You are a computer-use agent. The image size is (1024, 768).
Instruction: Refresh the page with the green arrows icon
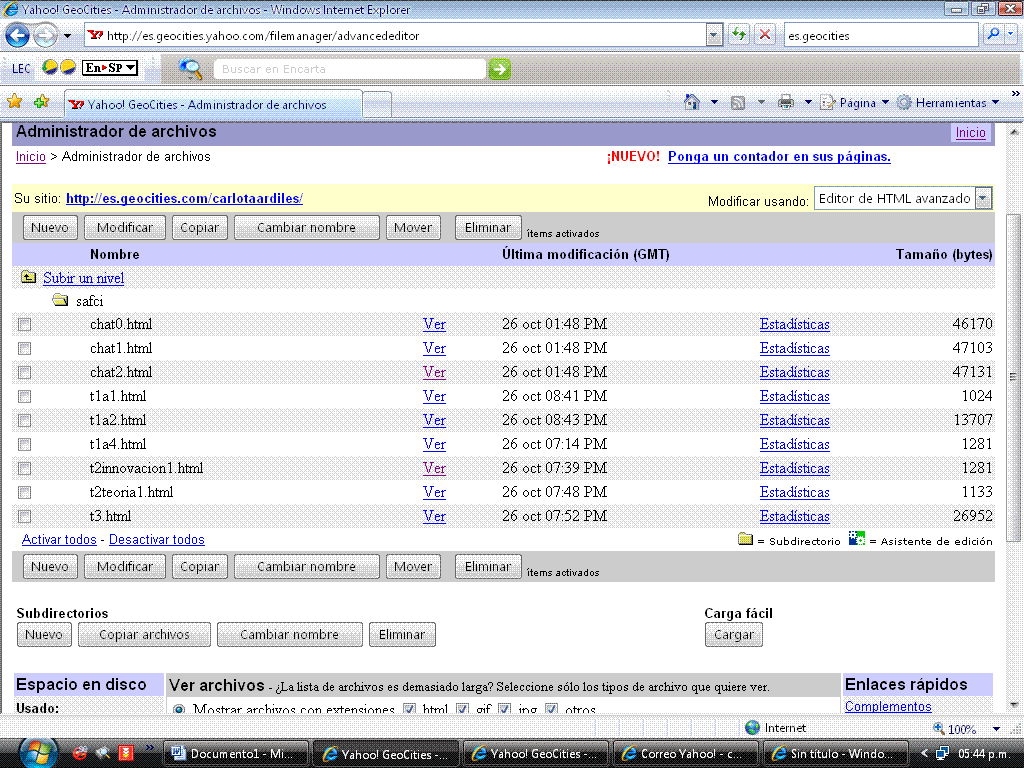[x=739, y=35]
